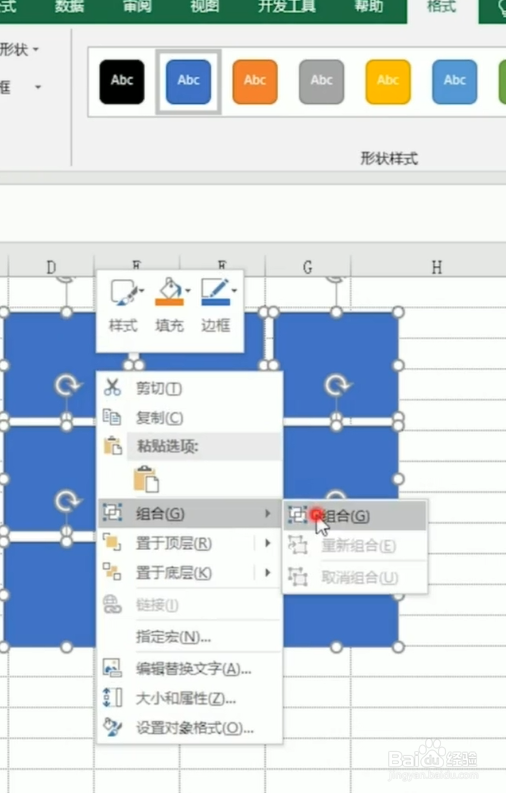506x793 pixels.
Task: Expand 置于底层 submenu arrow
Action: (x=268, y=572)
